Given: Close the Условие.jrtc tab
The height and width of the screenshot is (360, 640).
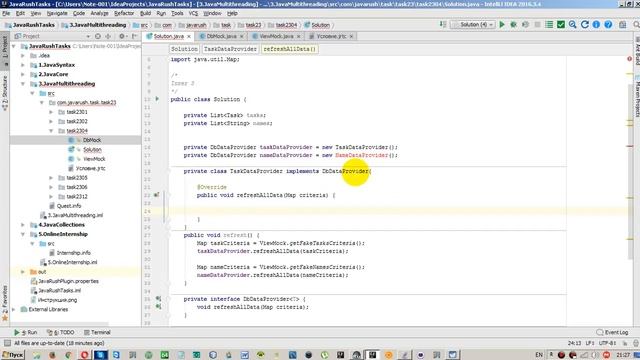Looking at the screenshot, I should pos(351,37).
